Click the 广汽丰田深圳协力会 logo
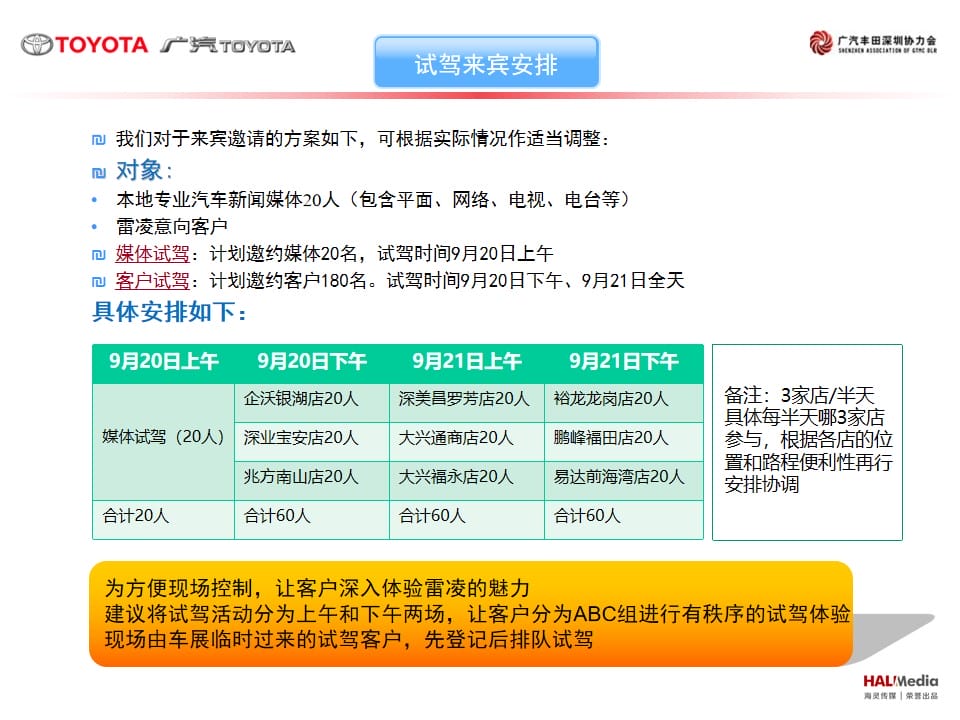This screenshot has width=960, height=720. [x=873, y=43]
